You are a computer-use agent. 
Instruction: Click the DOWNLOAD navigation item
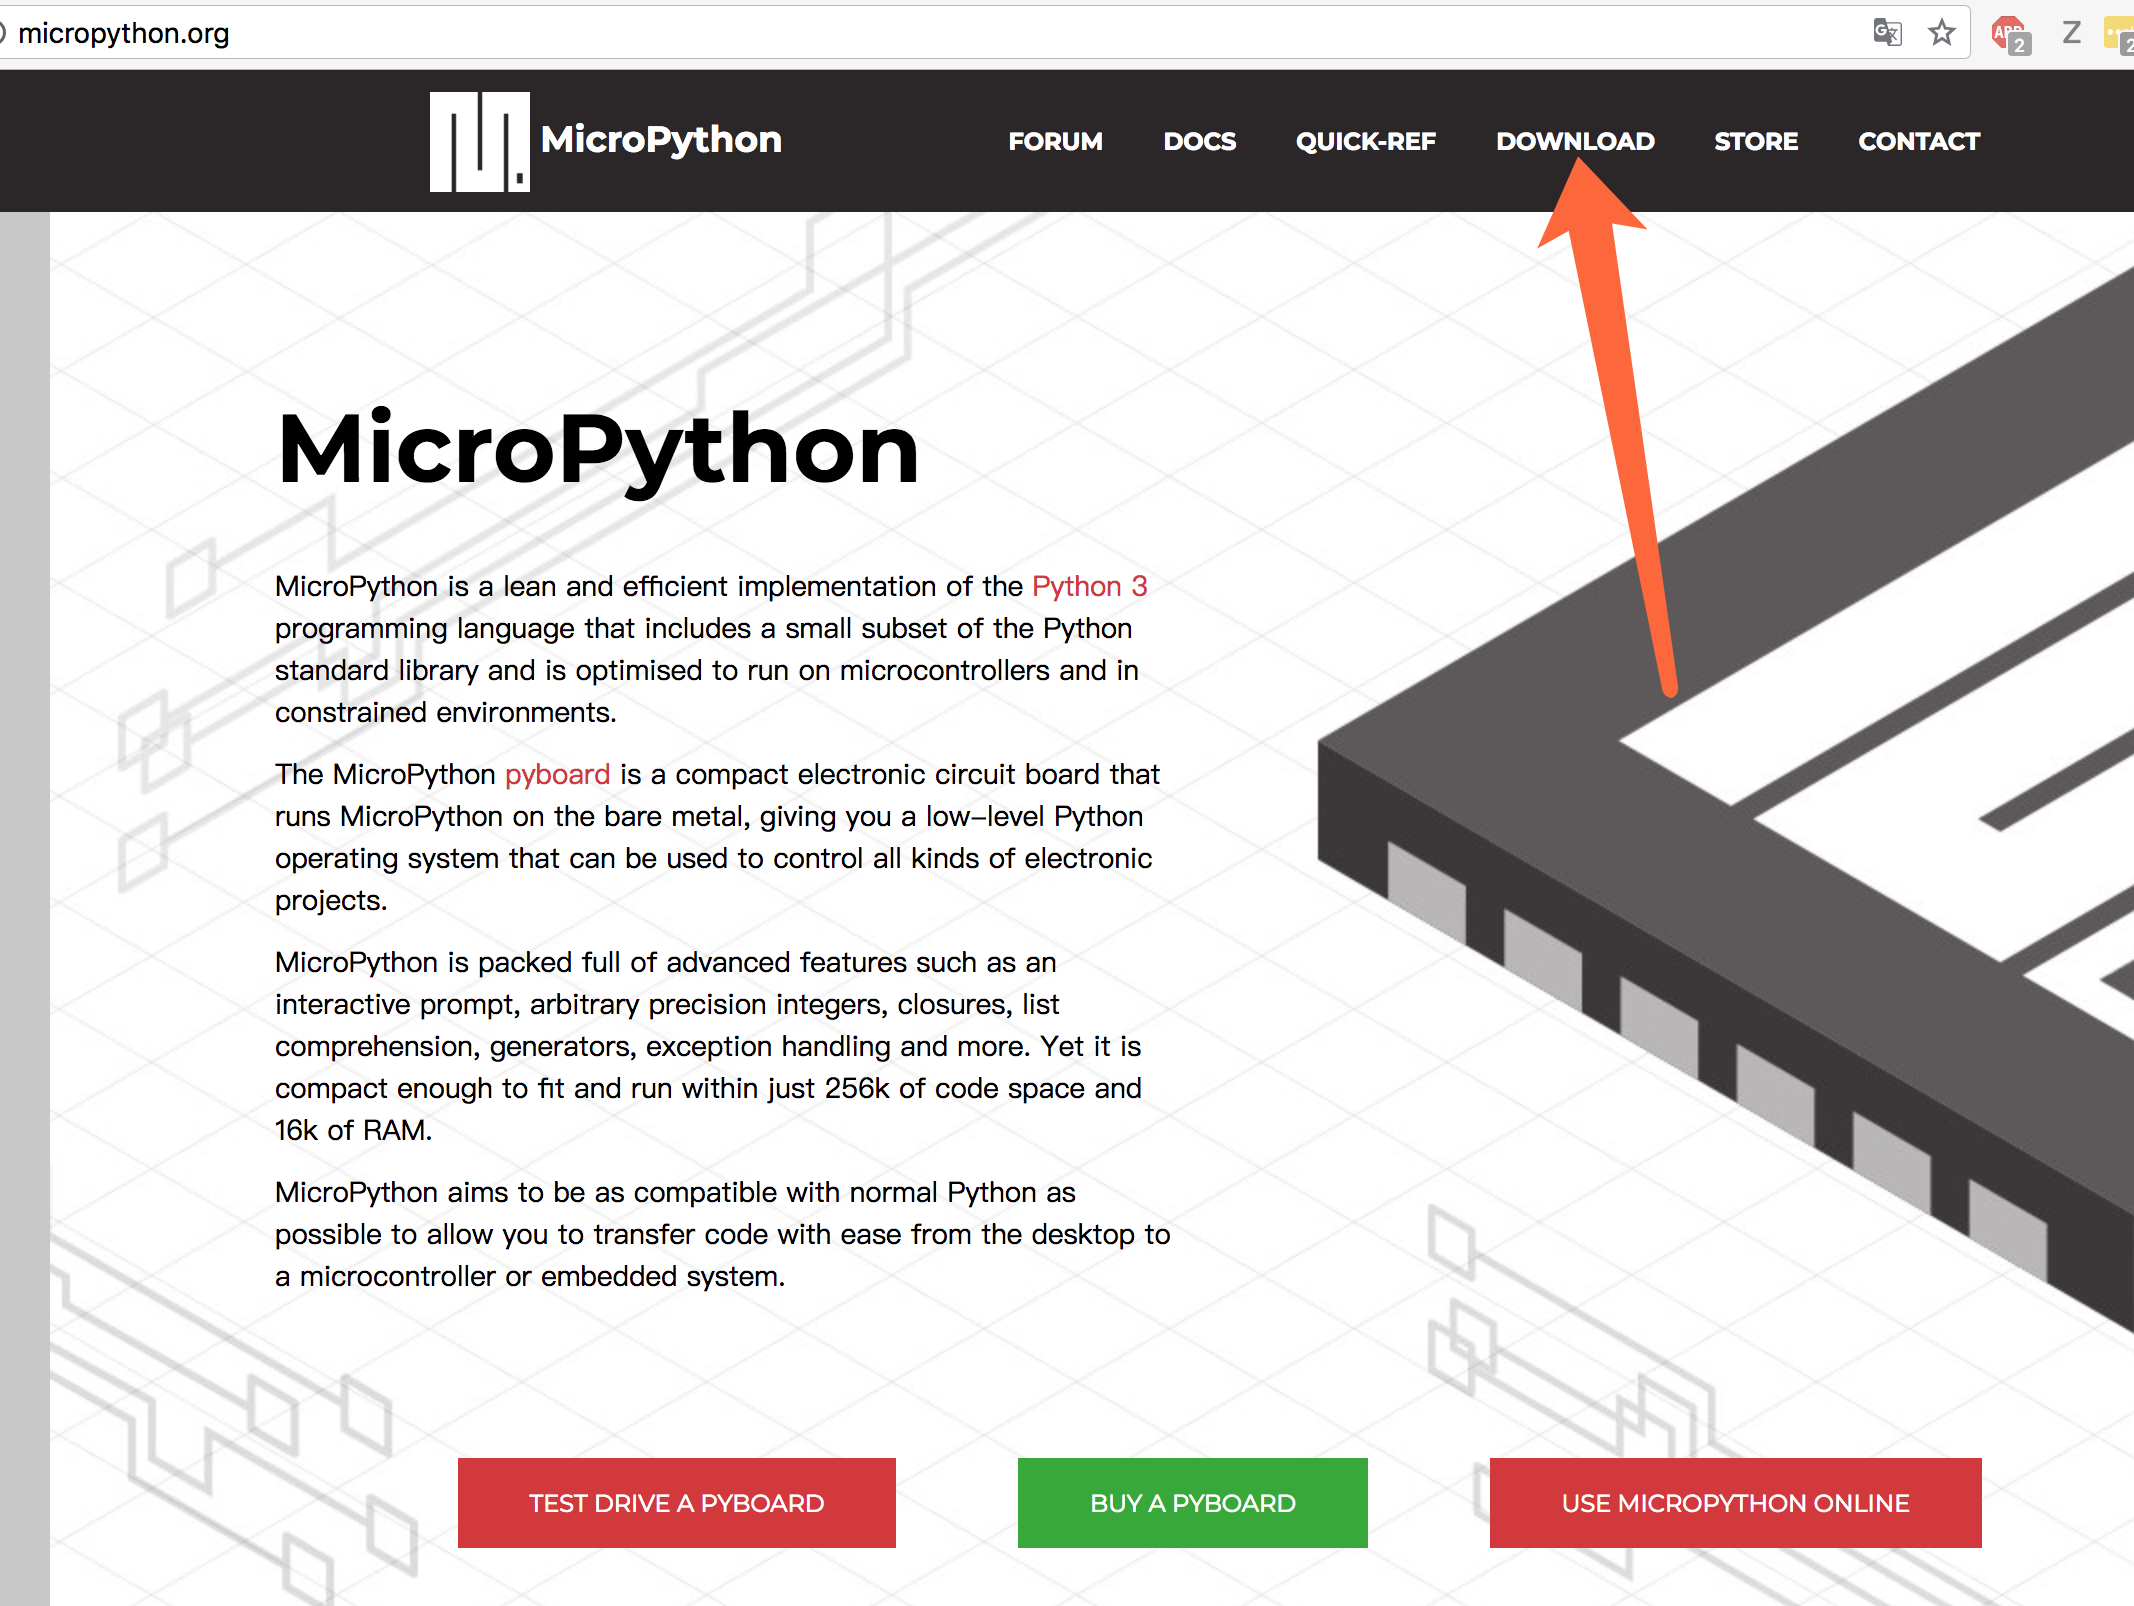click(x=1574, y=140)
